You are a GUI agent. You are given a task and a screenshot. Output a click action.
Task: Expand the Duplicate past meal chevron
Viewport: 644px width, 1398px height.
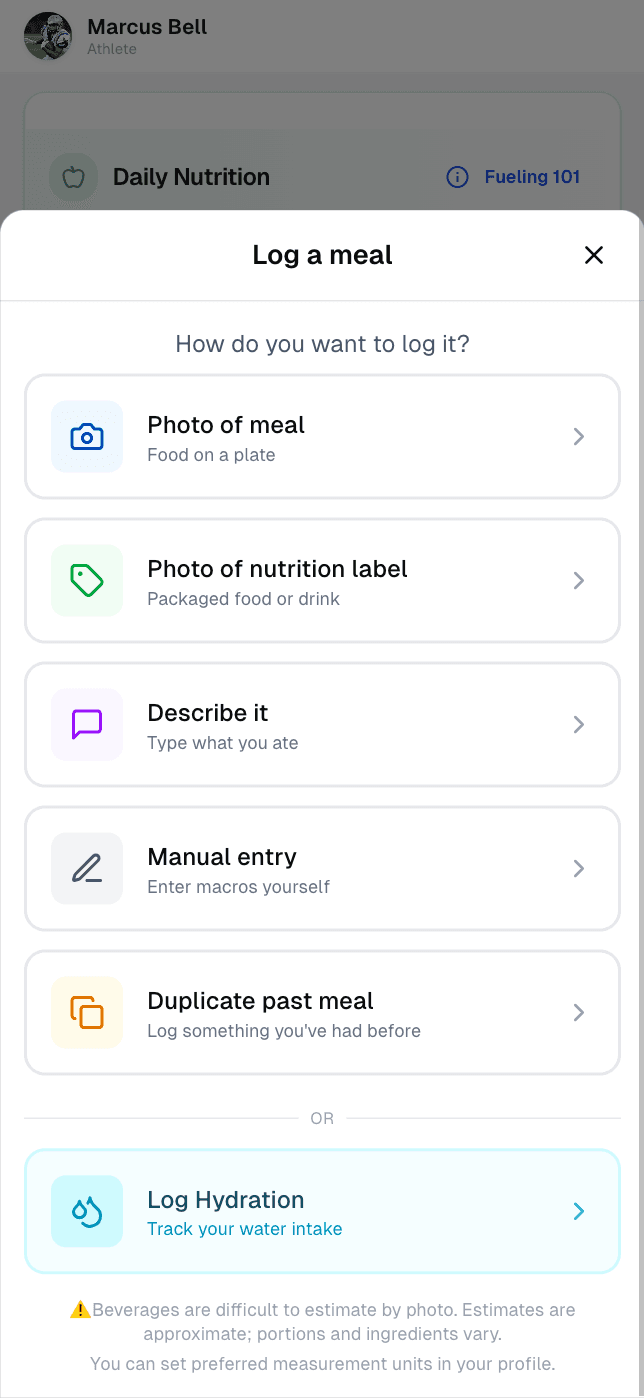coord(578,1013)
